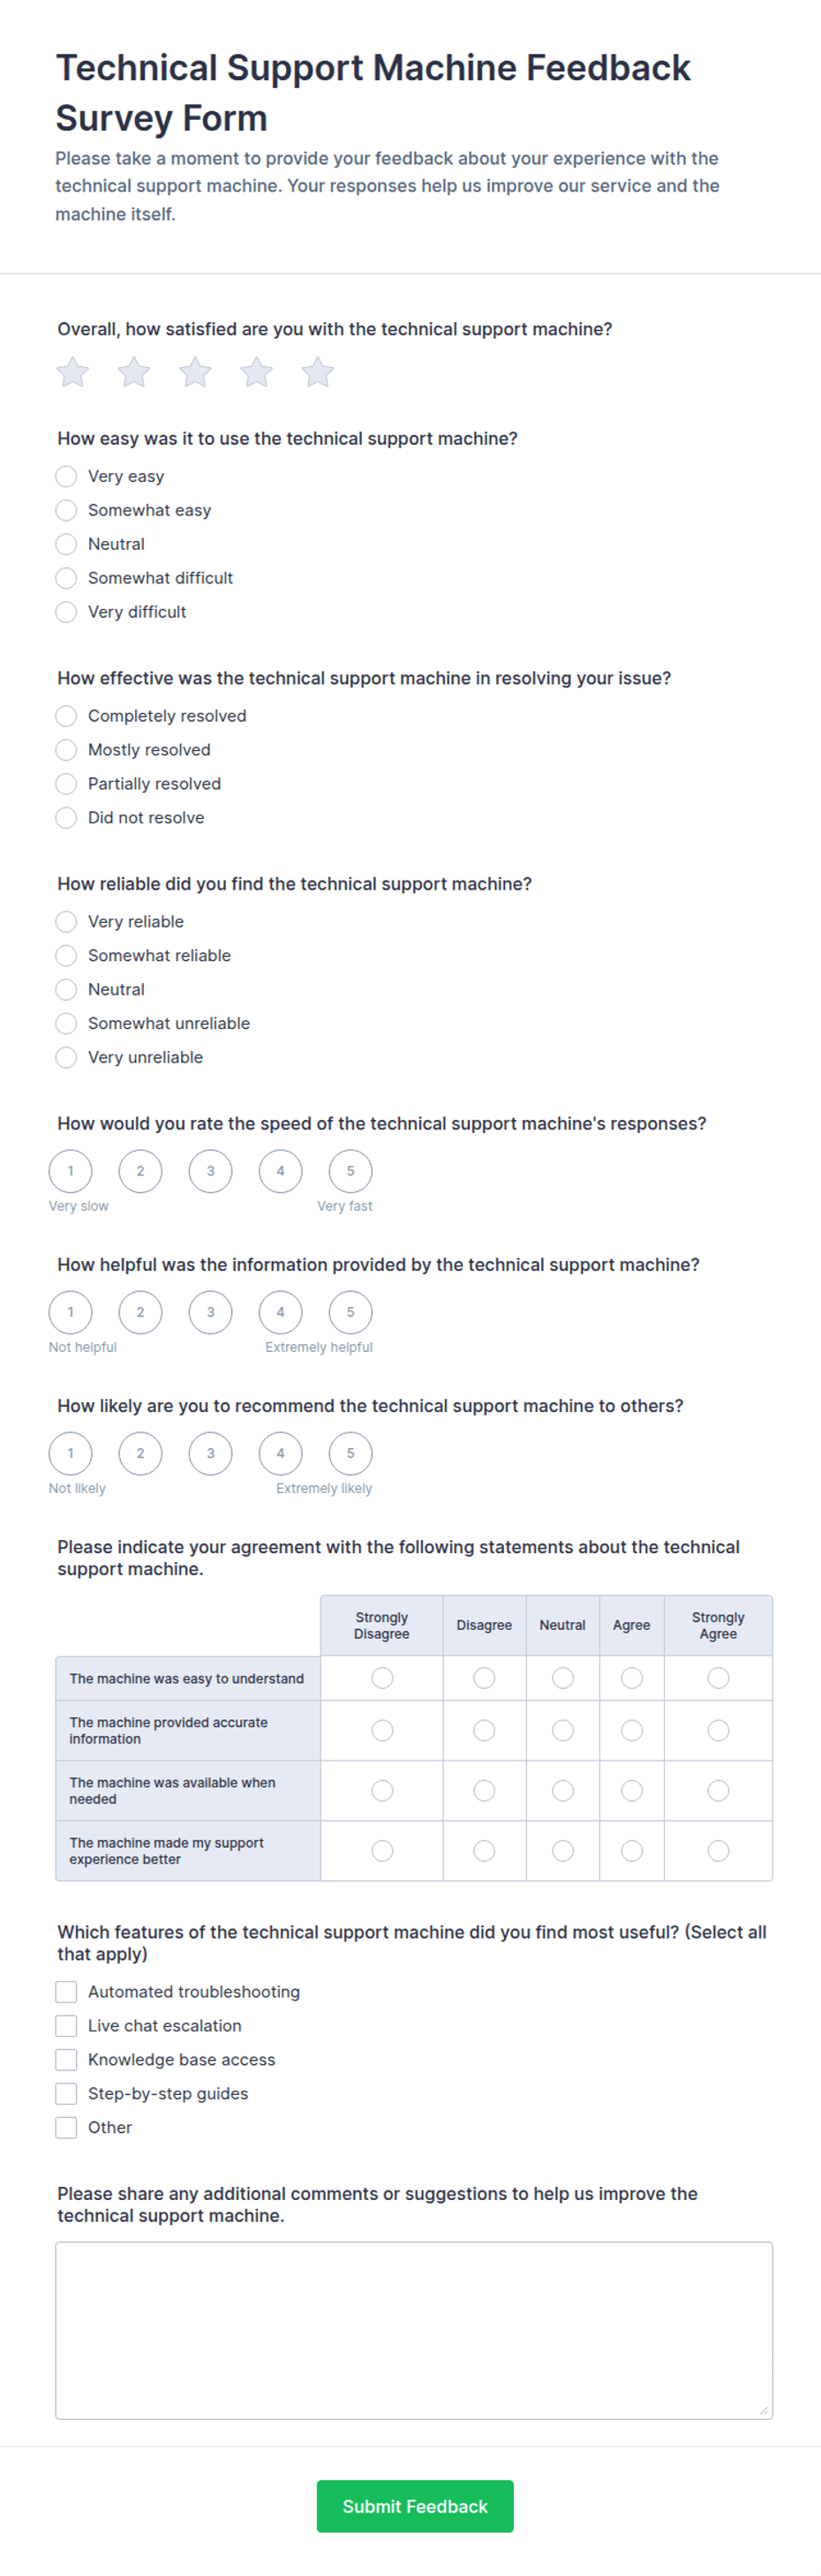Image resolution: width=821 pixels, height=2576 pixels.
Task: Enable the Step-by-step guides checkbox
Action: click(66, 2094)
